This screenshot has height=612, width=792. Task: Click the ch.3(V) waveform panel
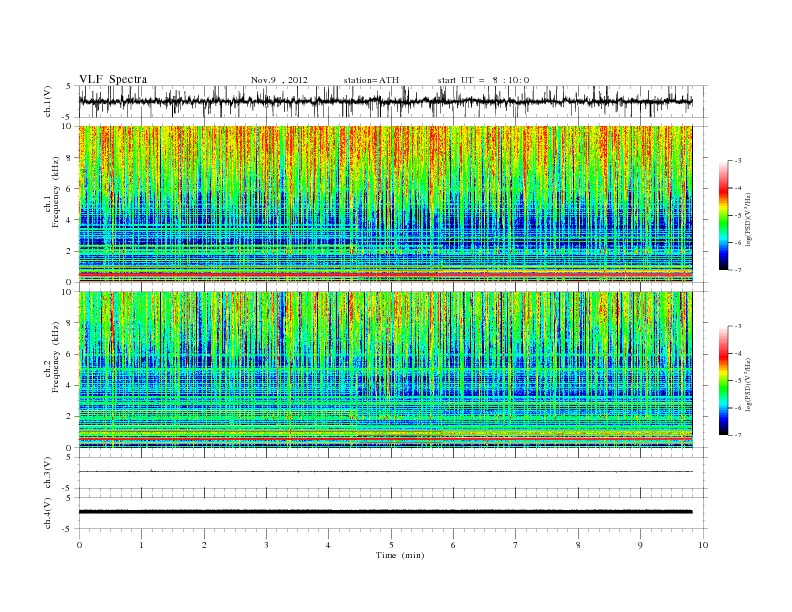point(393,473)
